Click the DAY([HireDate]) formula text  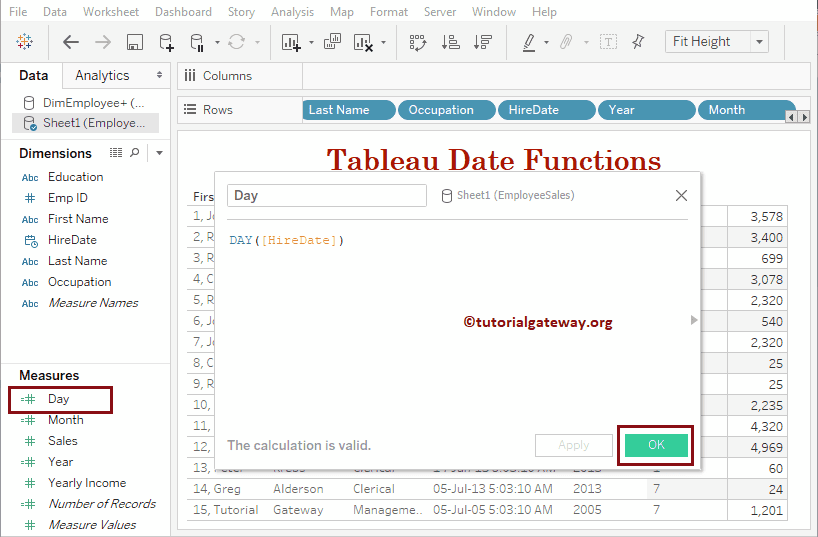(x=286, y=241)
